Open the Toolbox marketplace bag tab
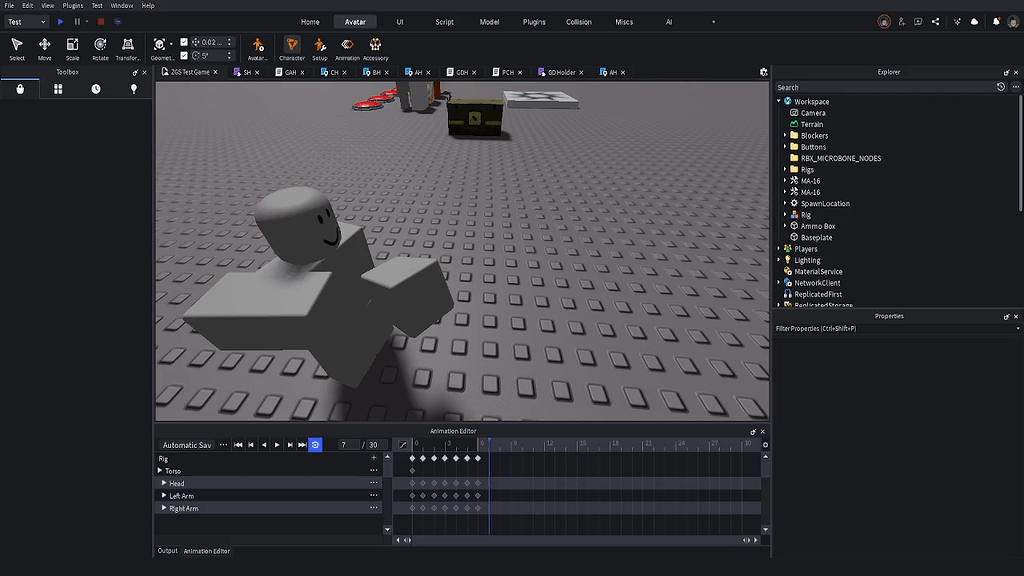The image size is (1024, 576). click(20, 89)
